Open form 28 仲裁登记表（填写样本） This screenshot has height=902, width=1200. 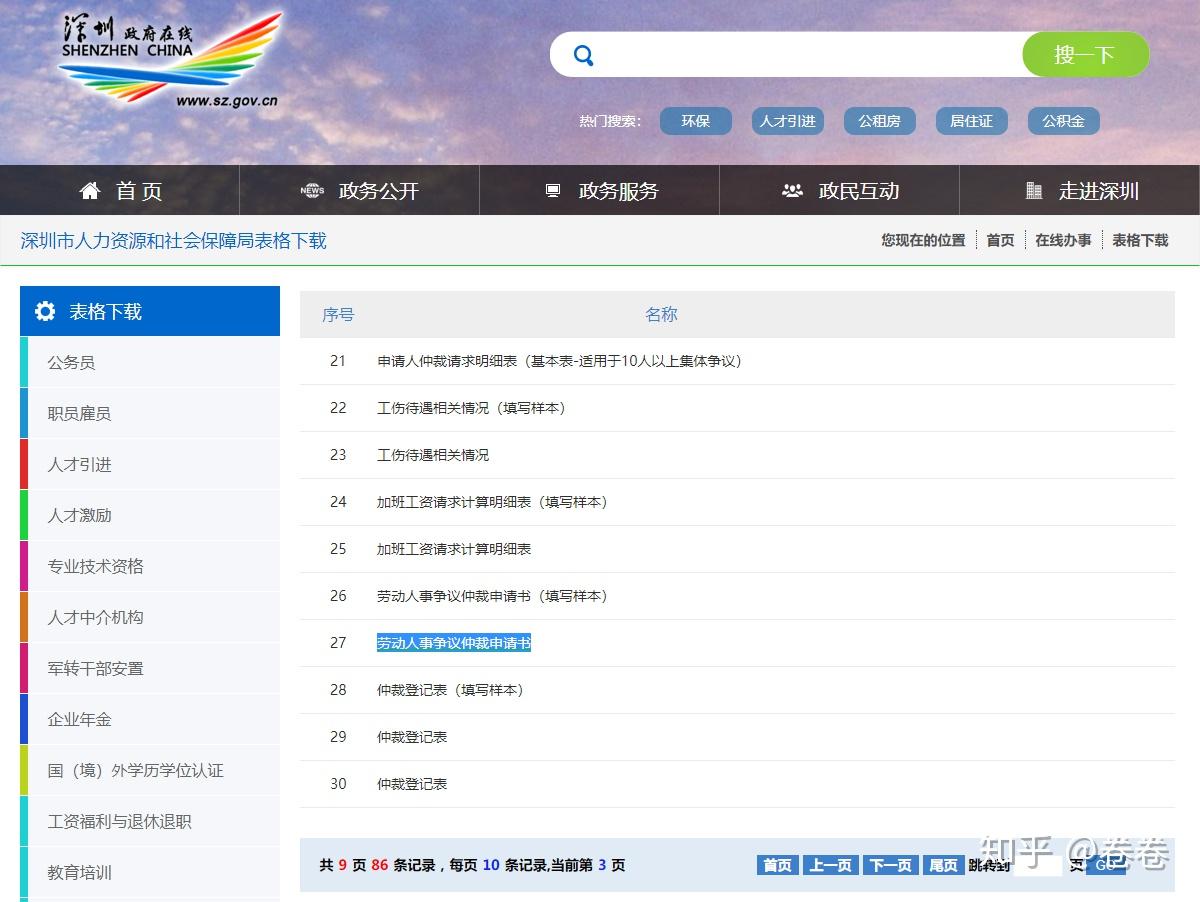tap(451, 690)
